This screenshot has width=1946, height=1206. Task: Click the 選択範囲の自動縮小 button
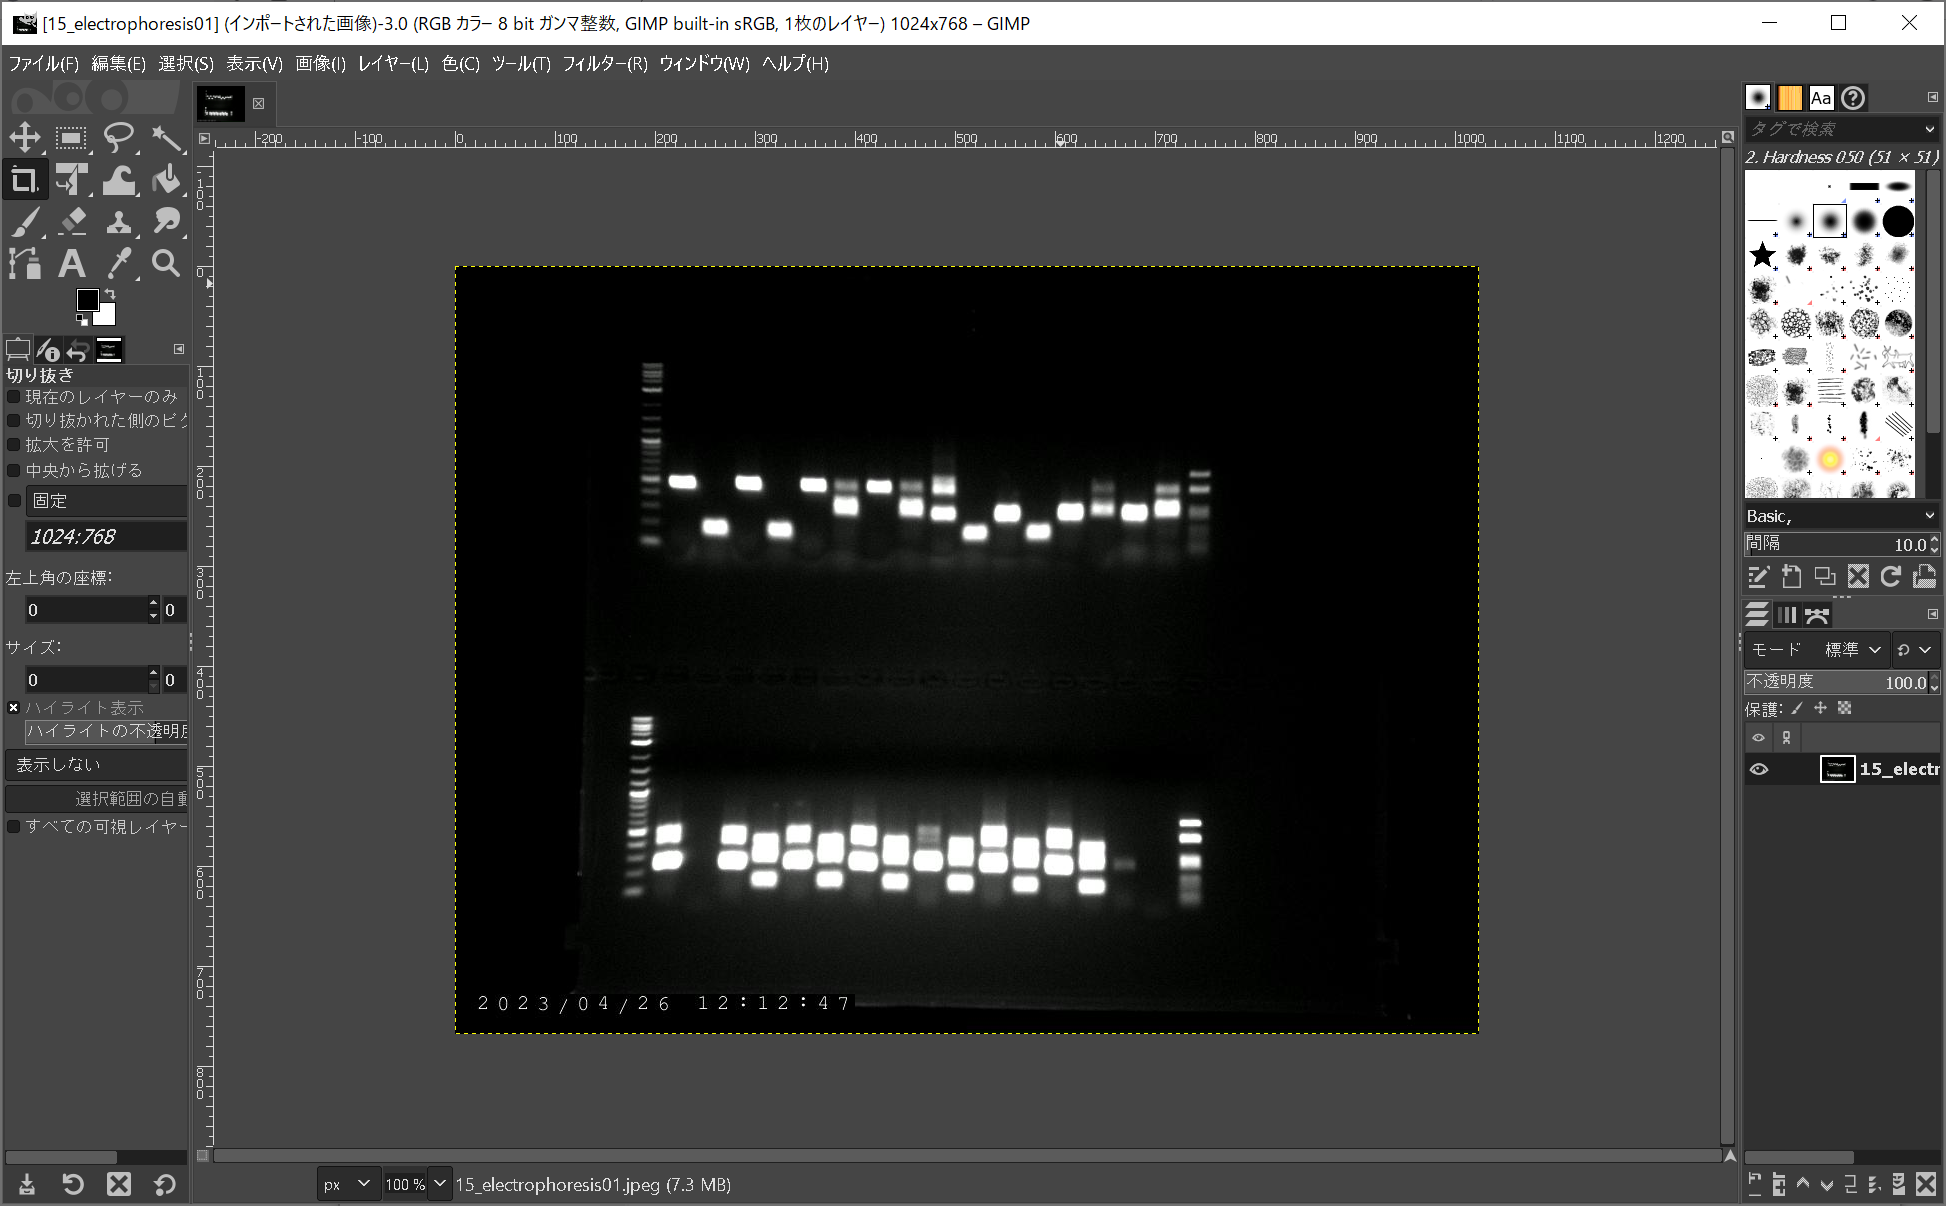pyautogui.click(x=97, y=798)
